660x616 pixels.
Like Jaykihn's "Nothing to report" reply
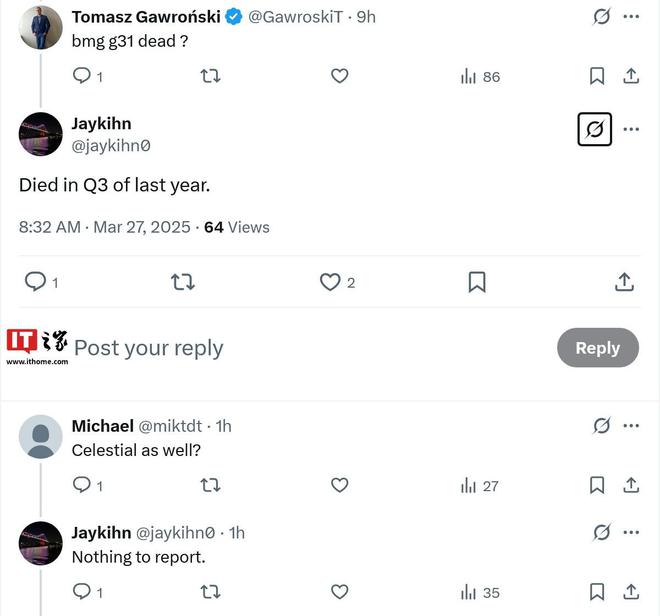tap(339, 592)
